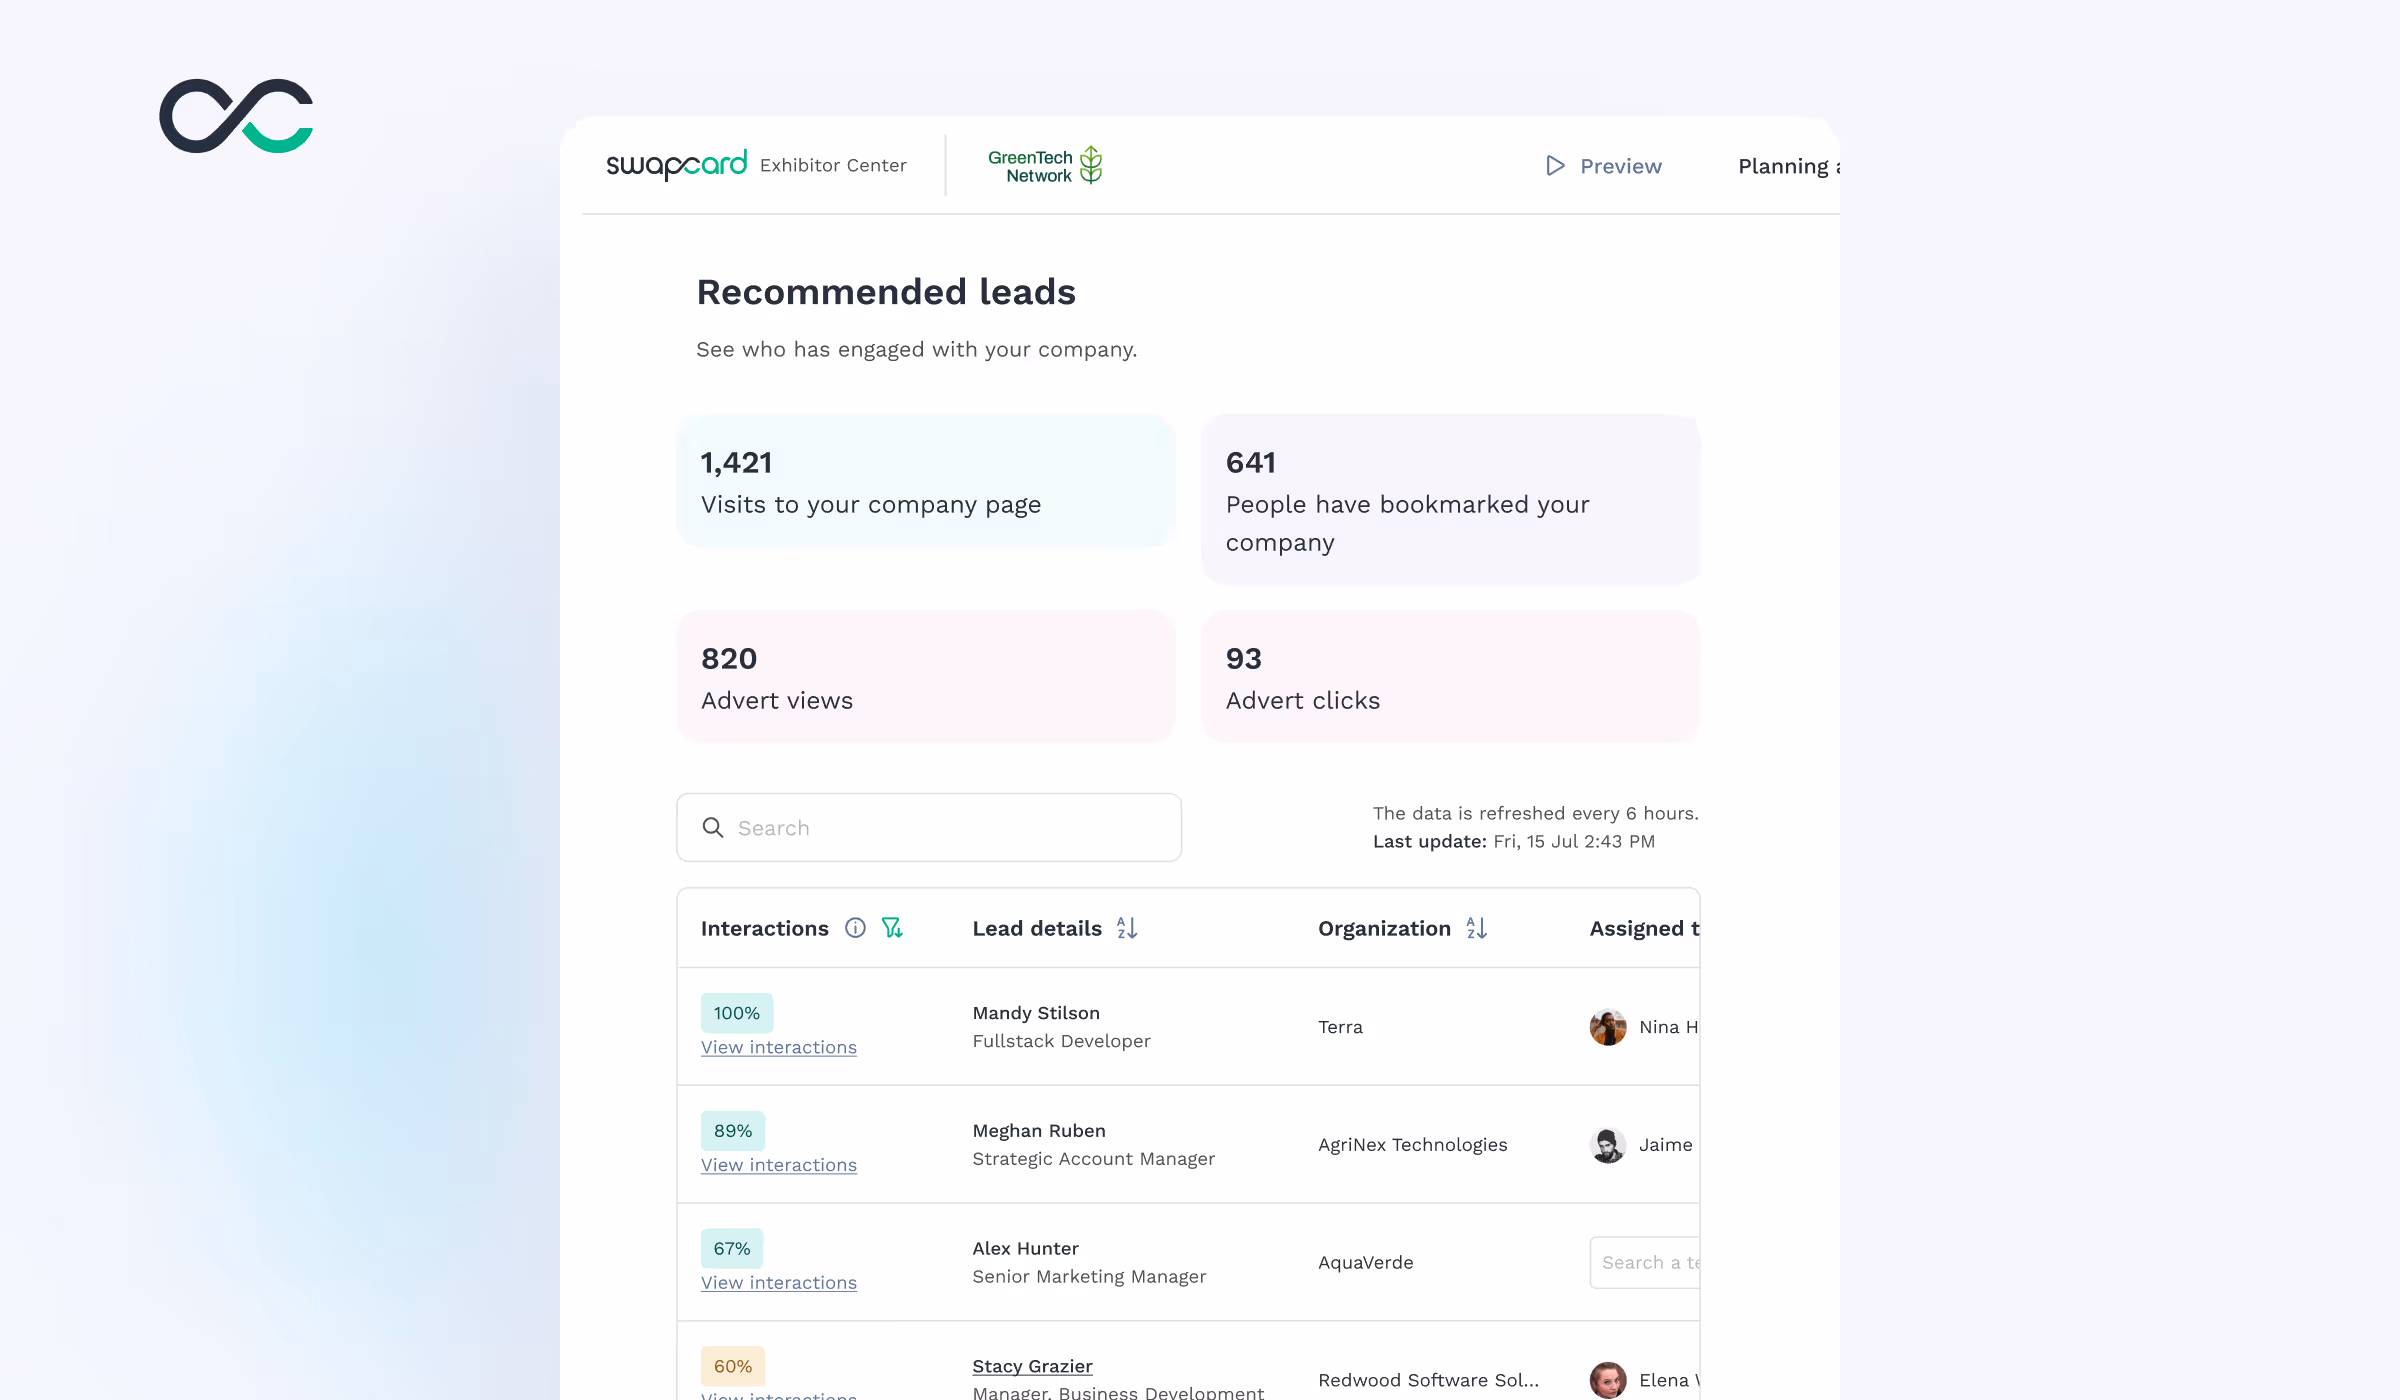This screenshot has width=2400, height=1400.
Task: Open Stacy Grazier lead profile link
Action: pos(1032,1366)
